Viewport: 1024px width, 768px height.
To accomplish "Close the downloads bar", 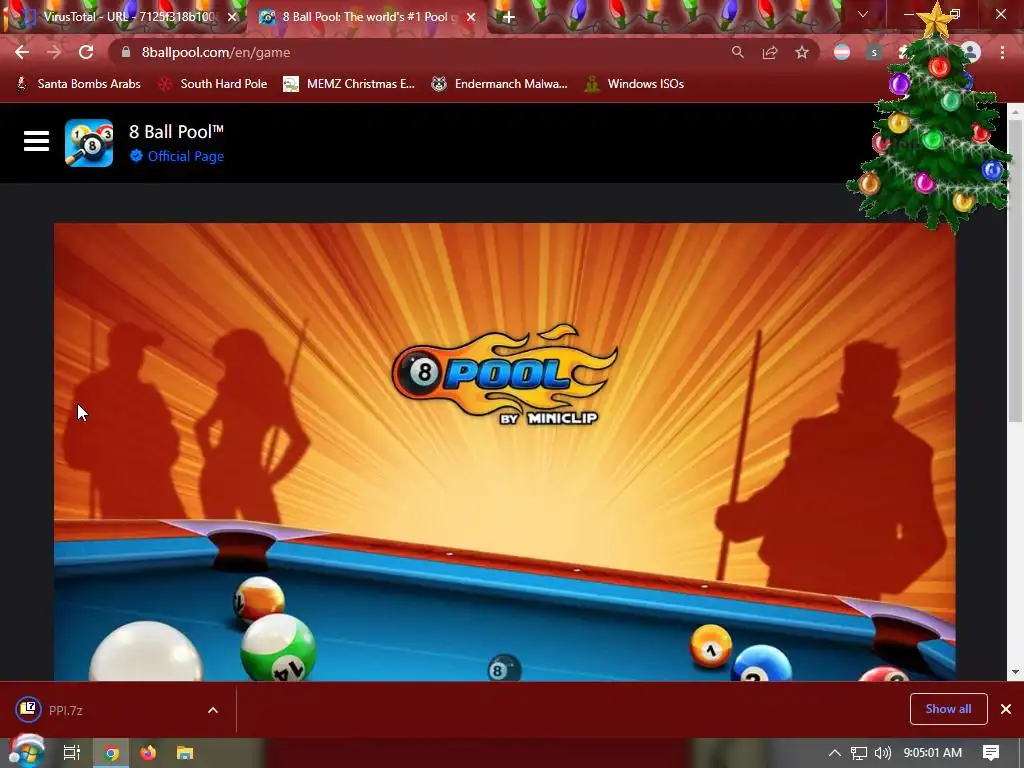I will pos(1006,709).
